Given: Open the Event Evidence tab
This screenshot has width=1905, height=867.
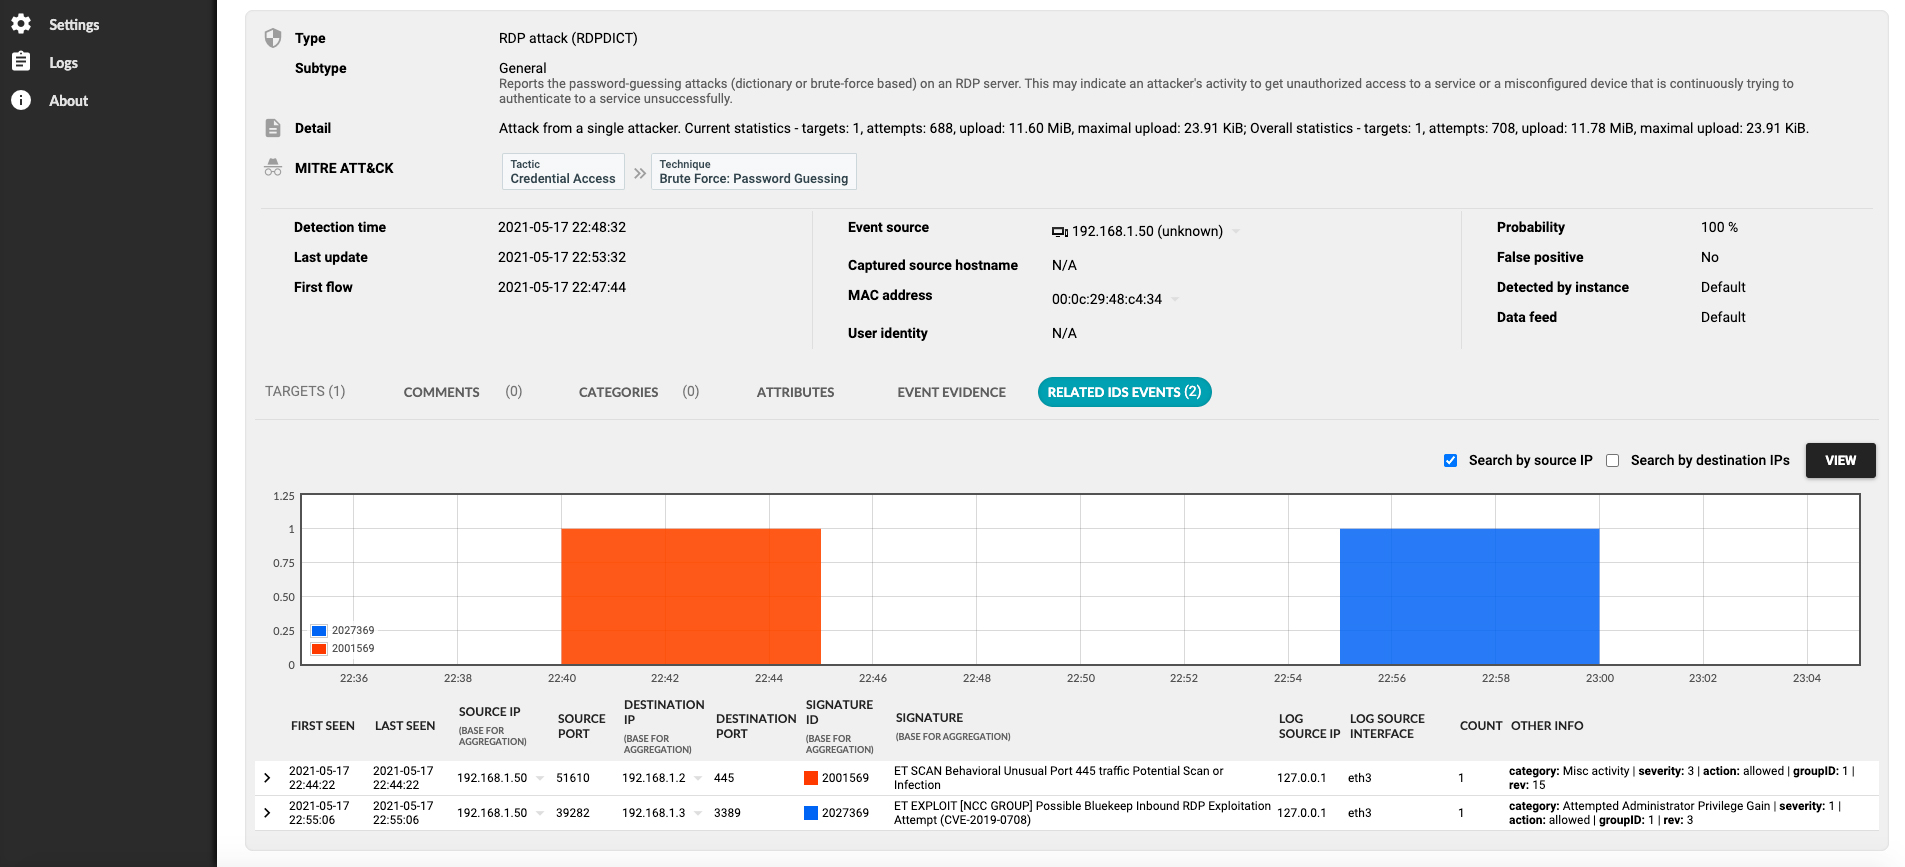Looking at the screenshot, I should 951,392.
